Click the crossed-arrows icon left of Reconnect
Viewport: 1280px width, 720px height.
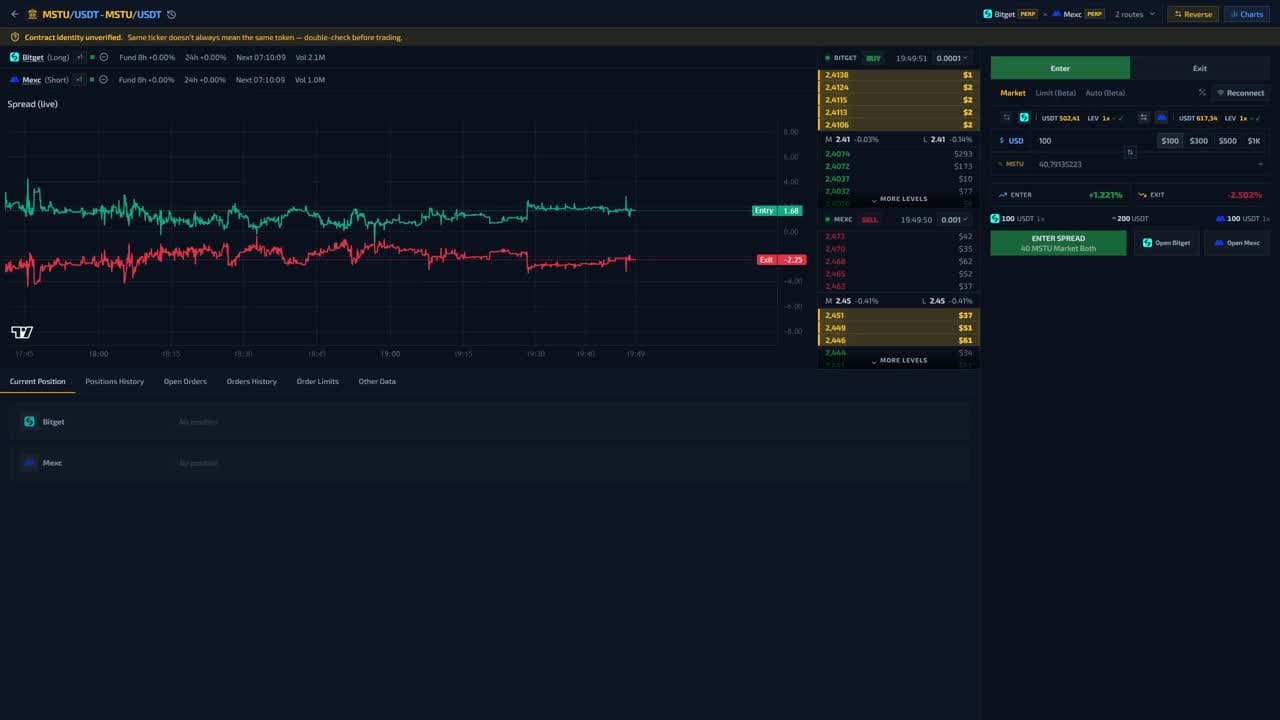point(1202,93)
